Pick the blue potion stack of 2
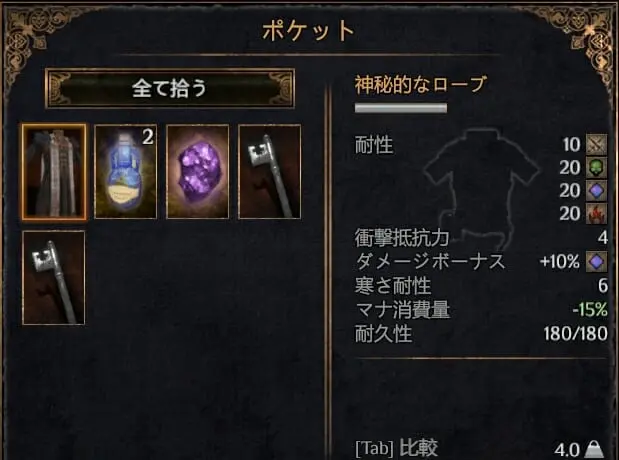Image resolution: width=619 pixels, height=460 pixels. tap(126, 171)
